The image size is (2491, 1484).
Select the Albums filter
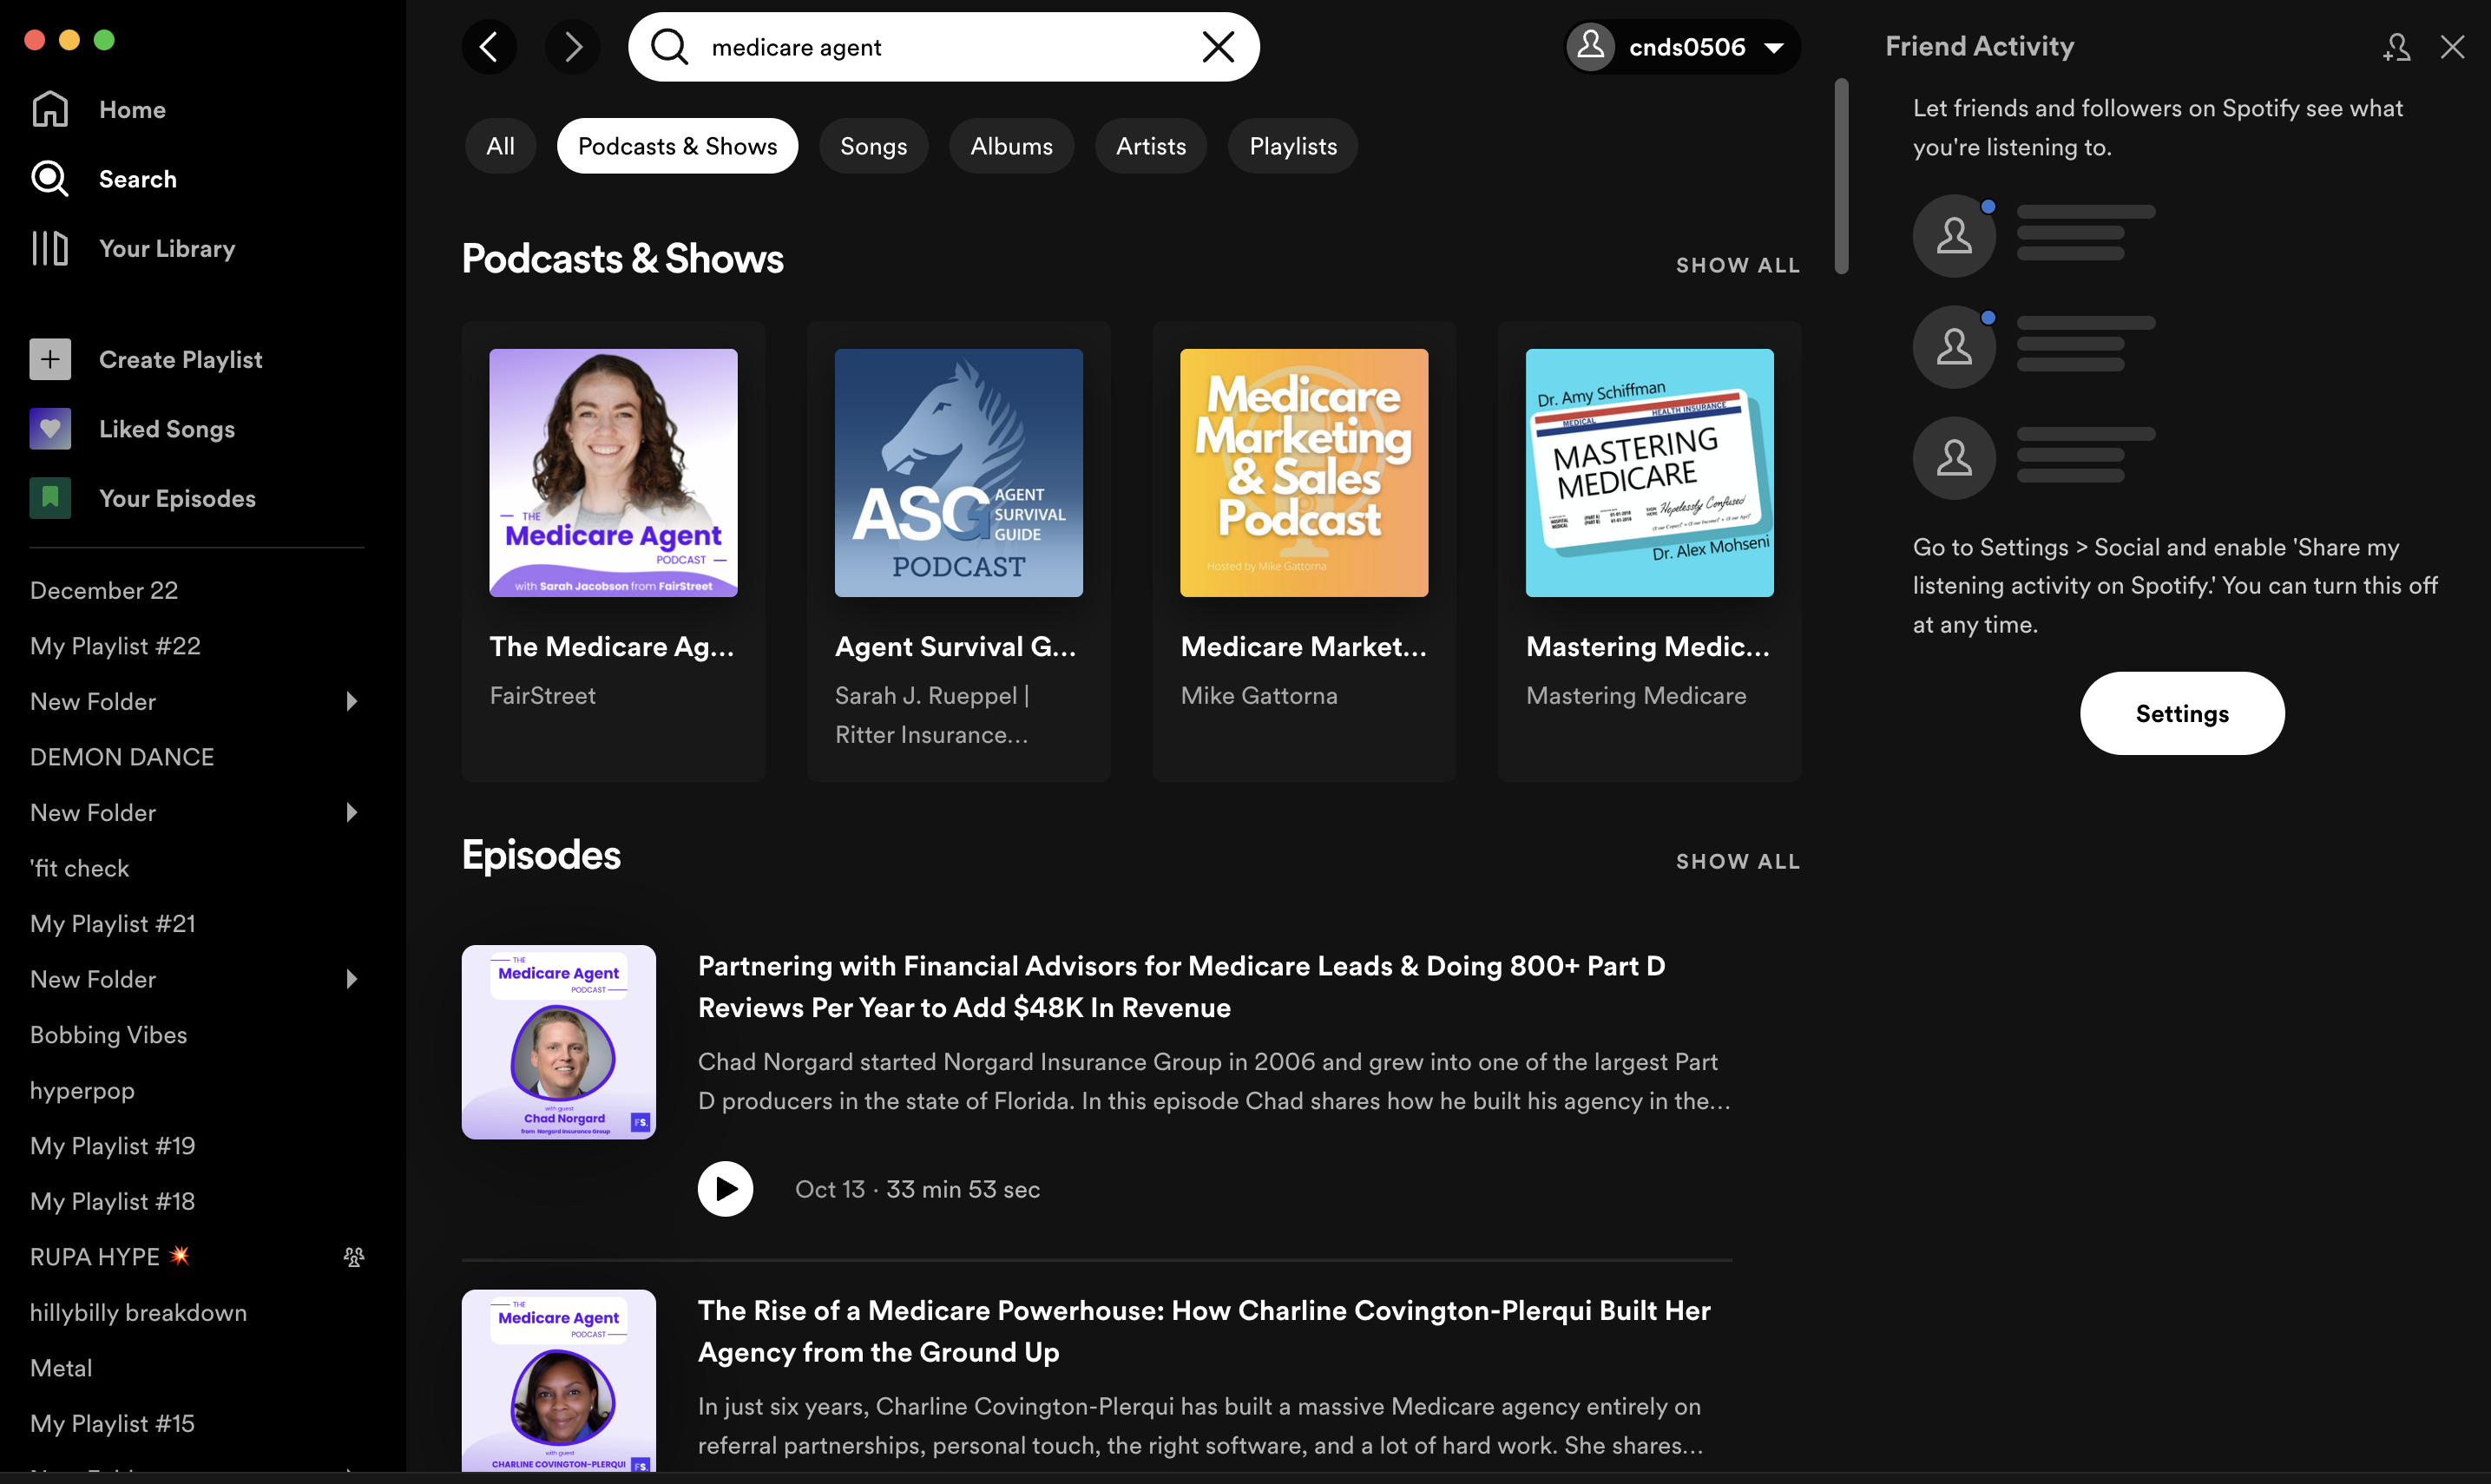(x=1011, y=146)
